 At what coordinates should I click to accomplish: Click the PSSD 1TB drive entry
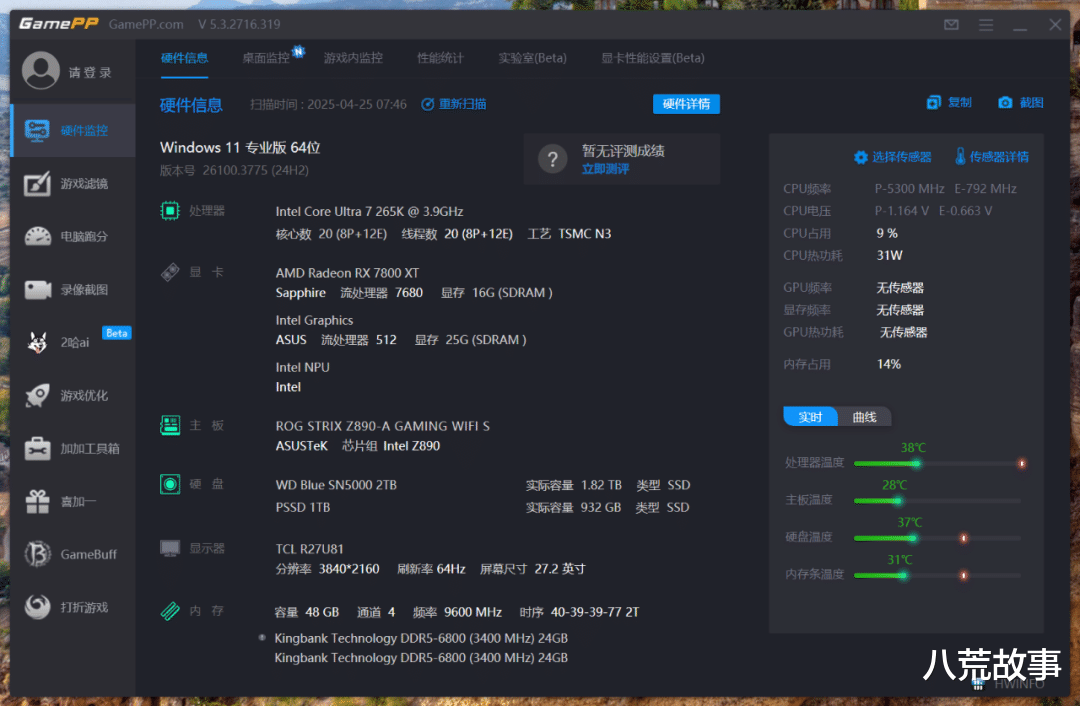[x=303, y=507]
